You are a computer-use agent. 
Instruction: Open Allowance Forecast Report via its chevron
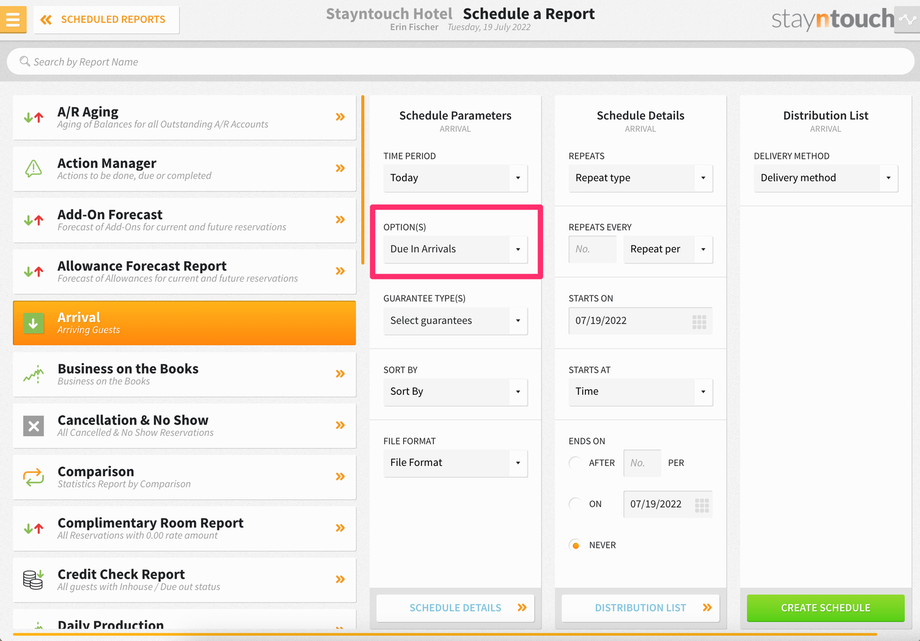(x=340, y=271)
